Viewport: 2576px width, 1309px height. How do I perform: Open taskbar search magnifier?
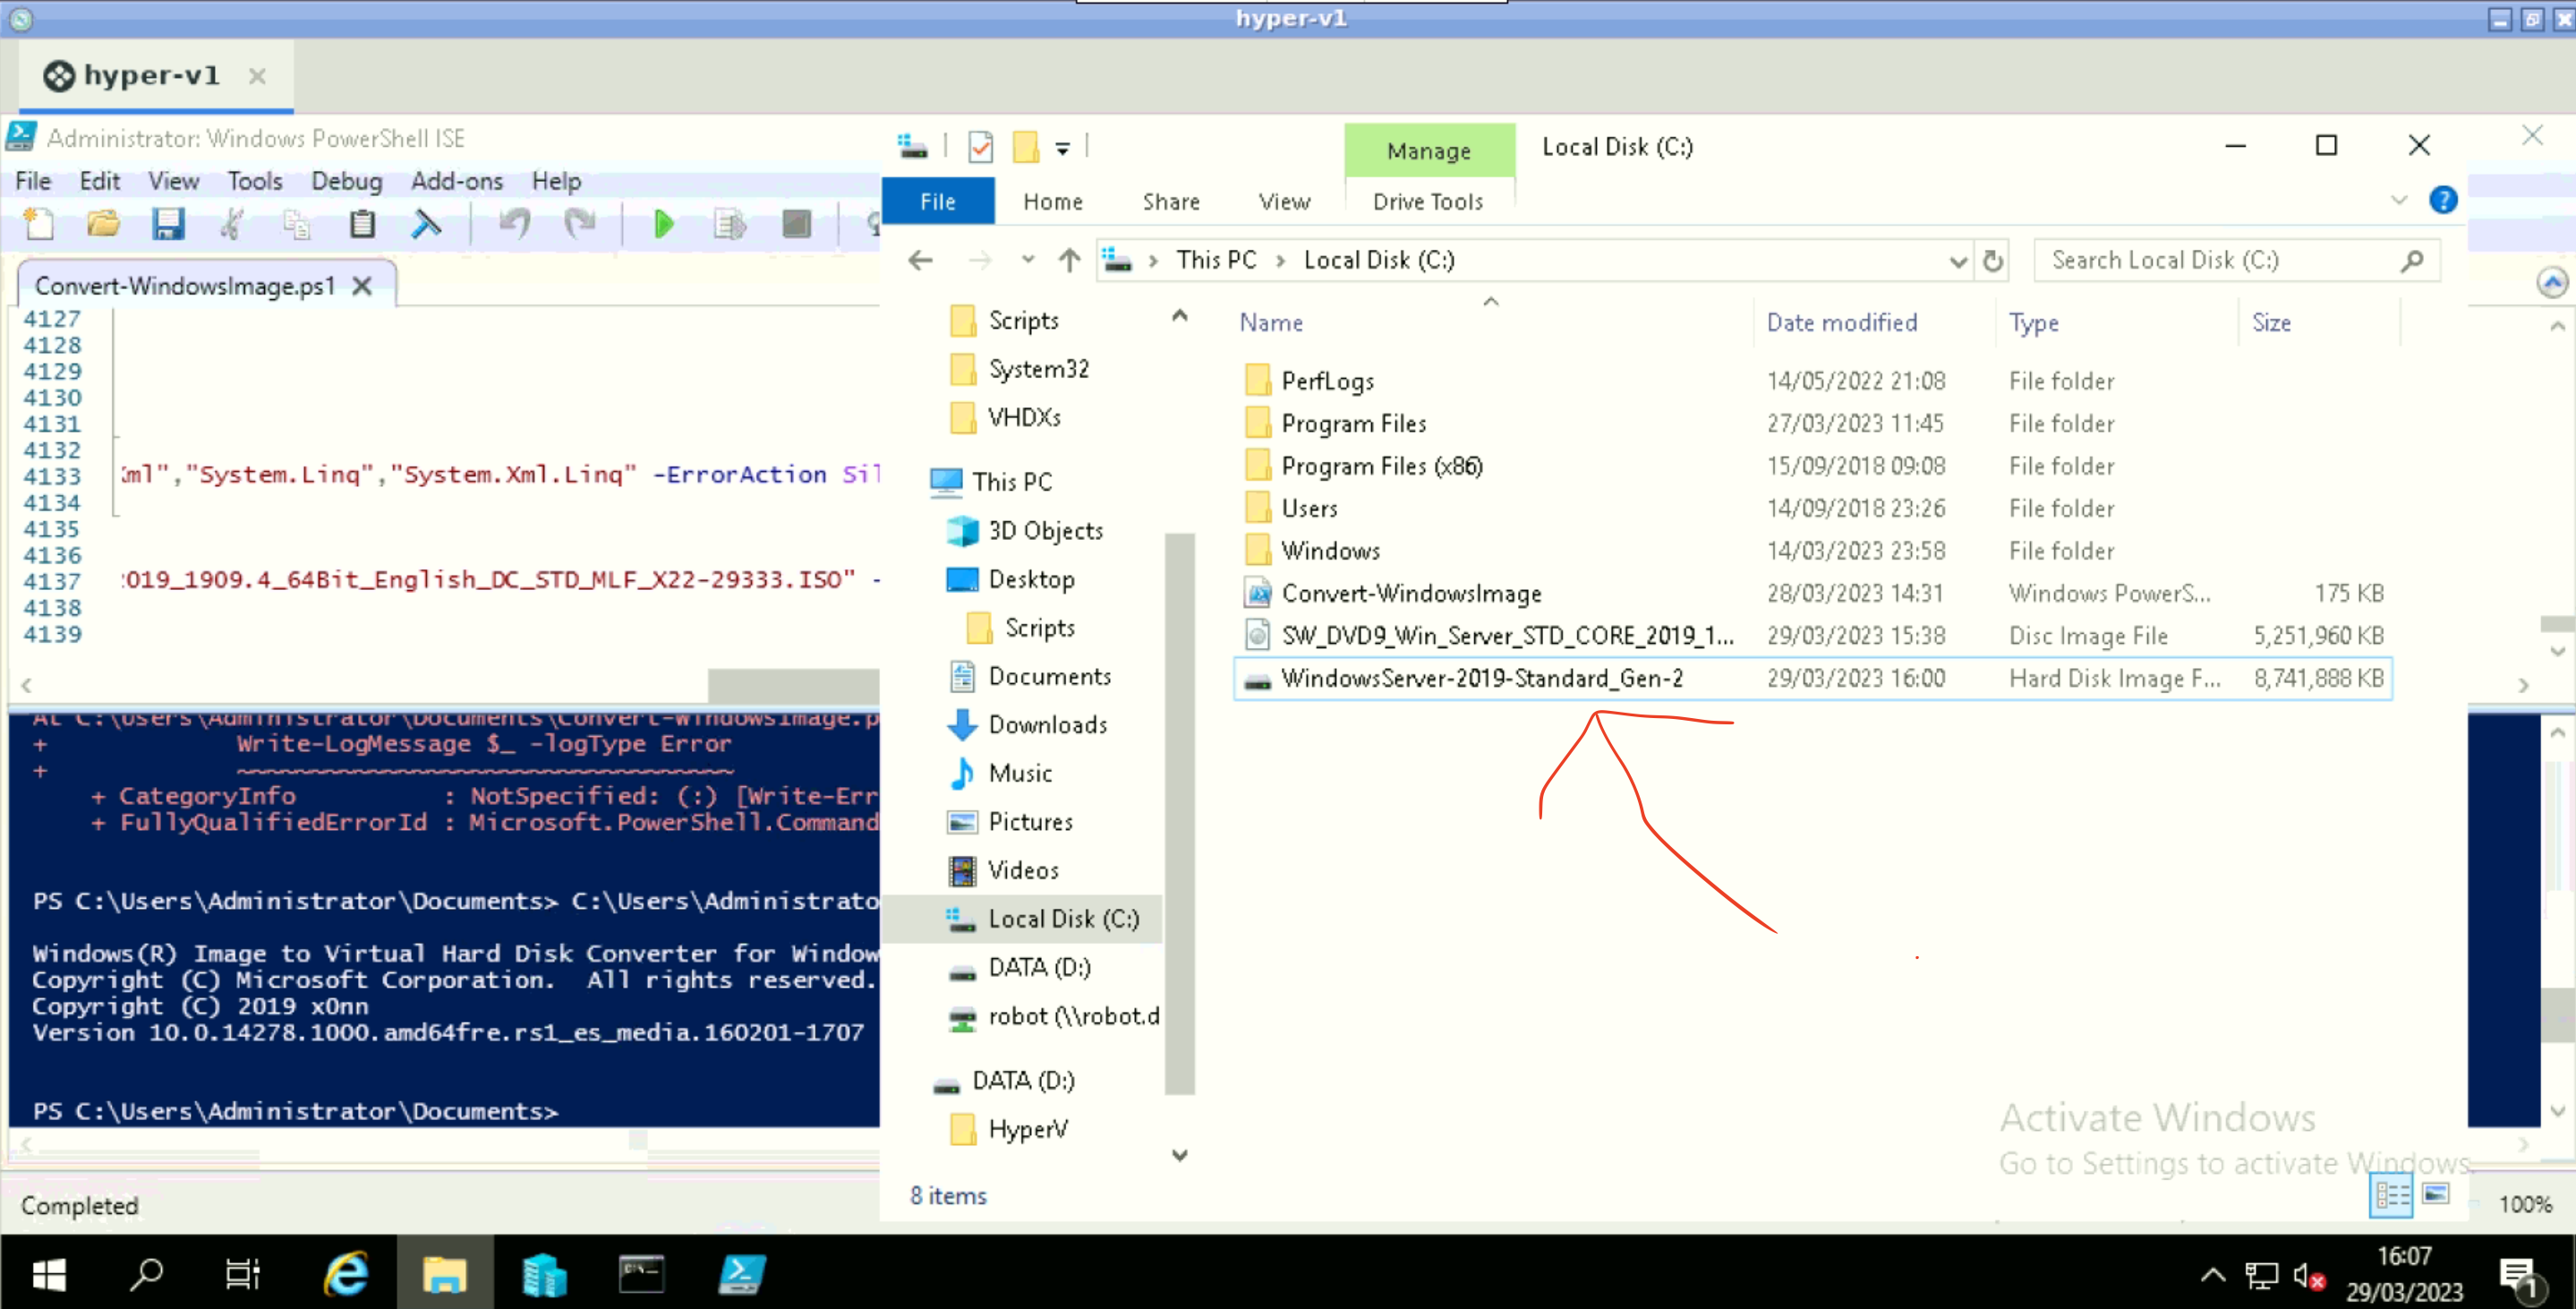coord(147,1274)
